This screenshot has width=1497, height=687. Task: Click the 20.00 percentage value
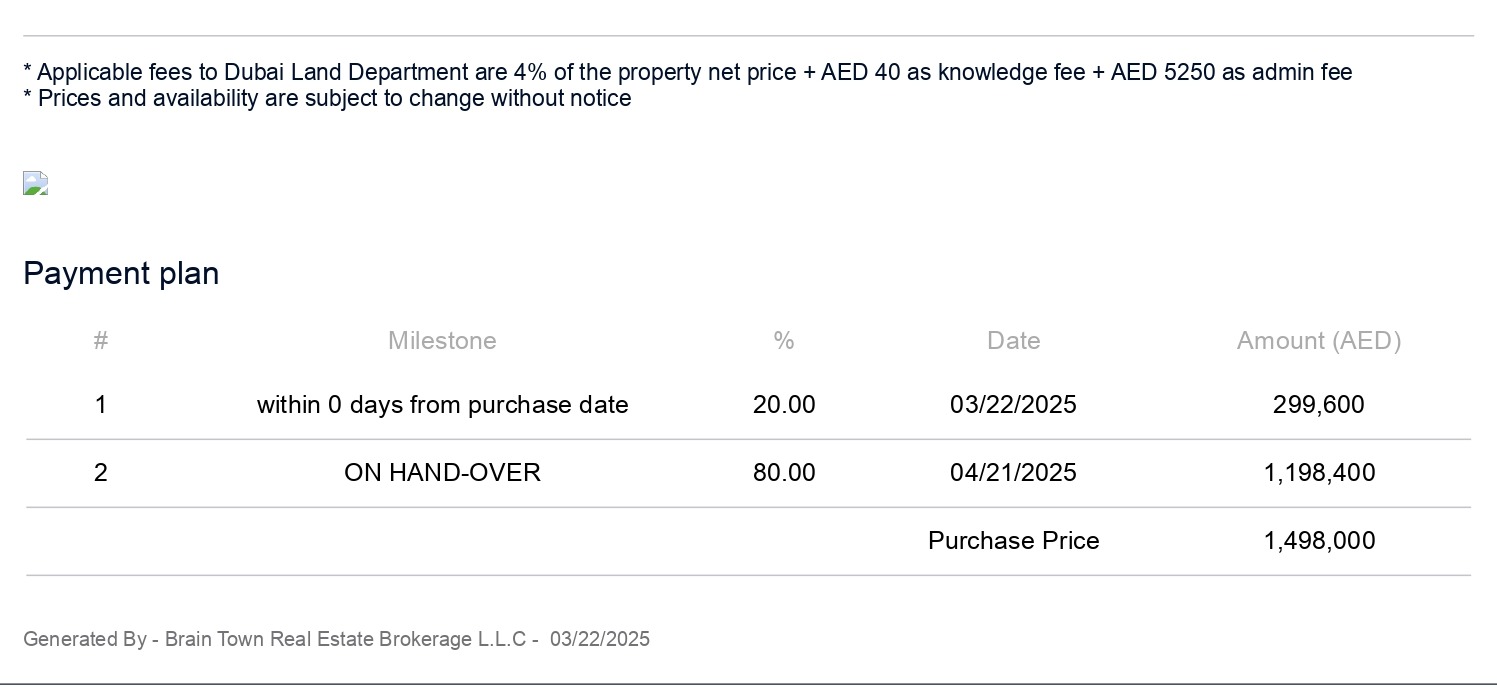[x=783, y=405]
